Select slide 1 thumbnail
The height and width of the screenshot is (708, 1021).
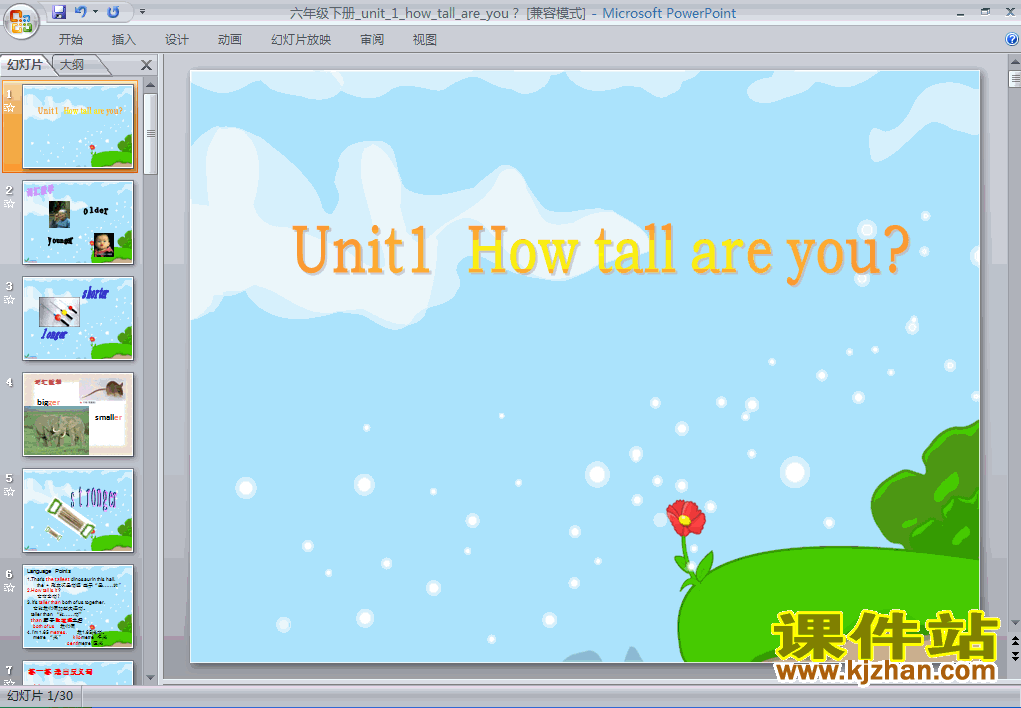pyautogui.click(x=77, y=126)
